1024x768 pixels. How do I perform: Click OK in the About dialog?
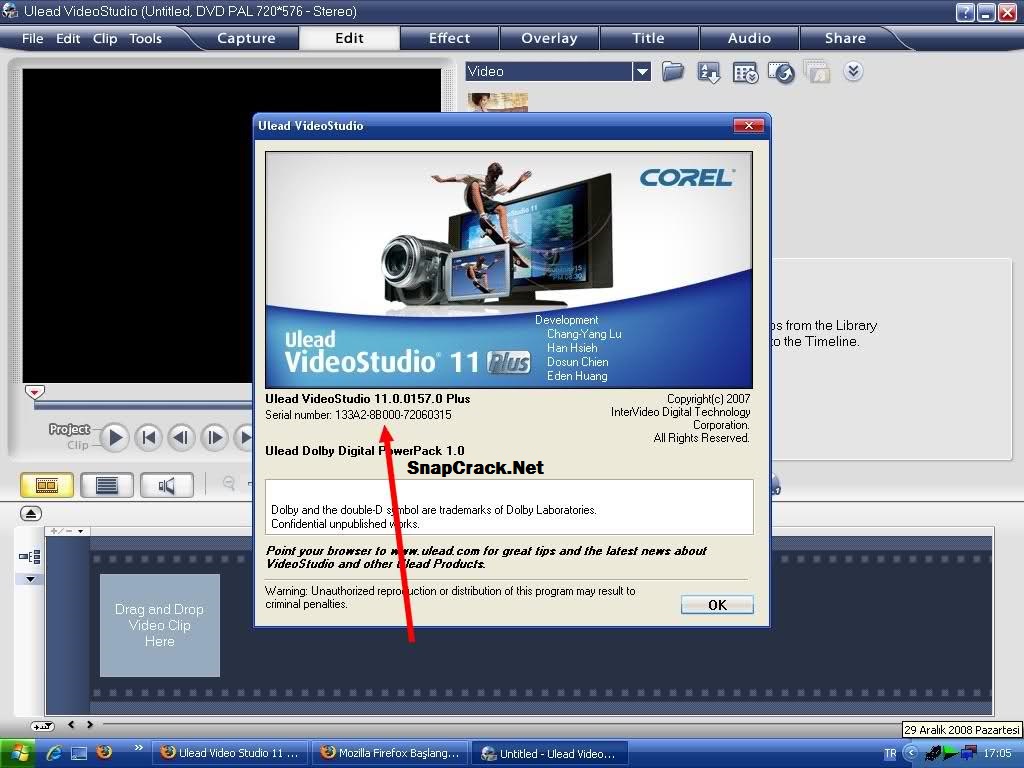(x=717, y=605)
